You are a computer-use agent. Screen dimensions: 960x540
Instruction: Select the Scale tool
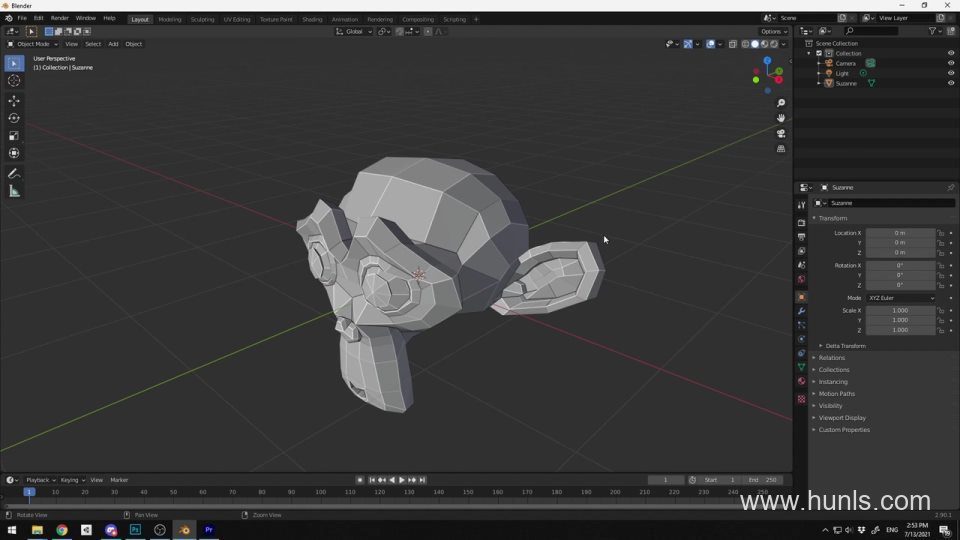(14, 136)
